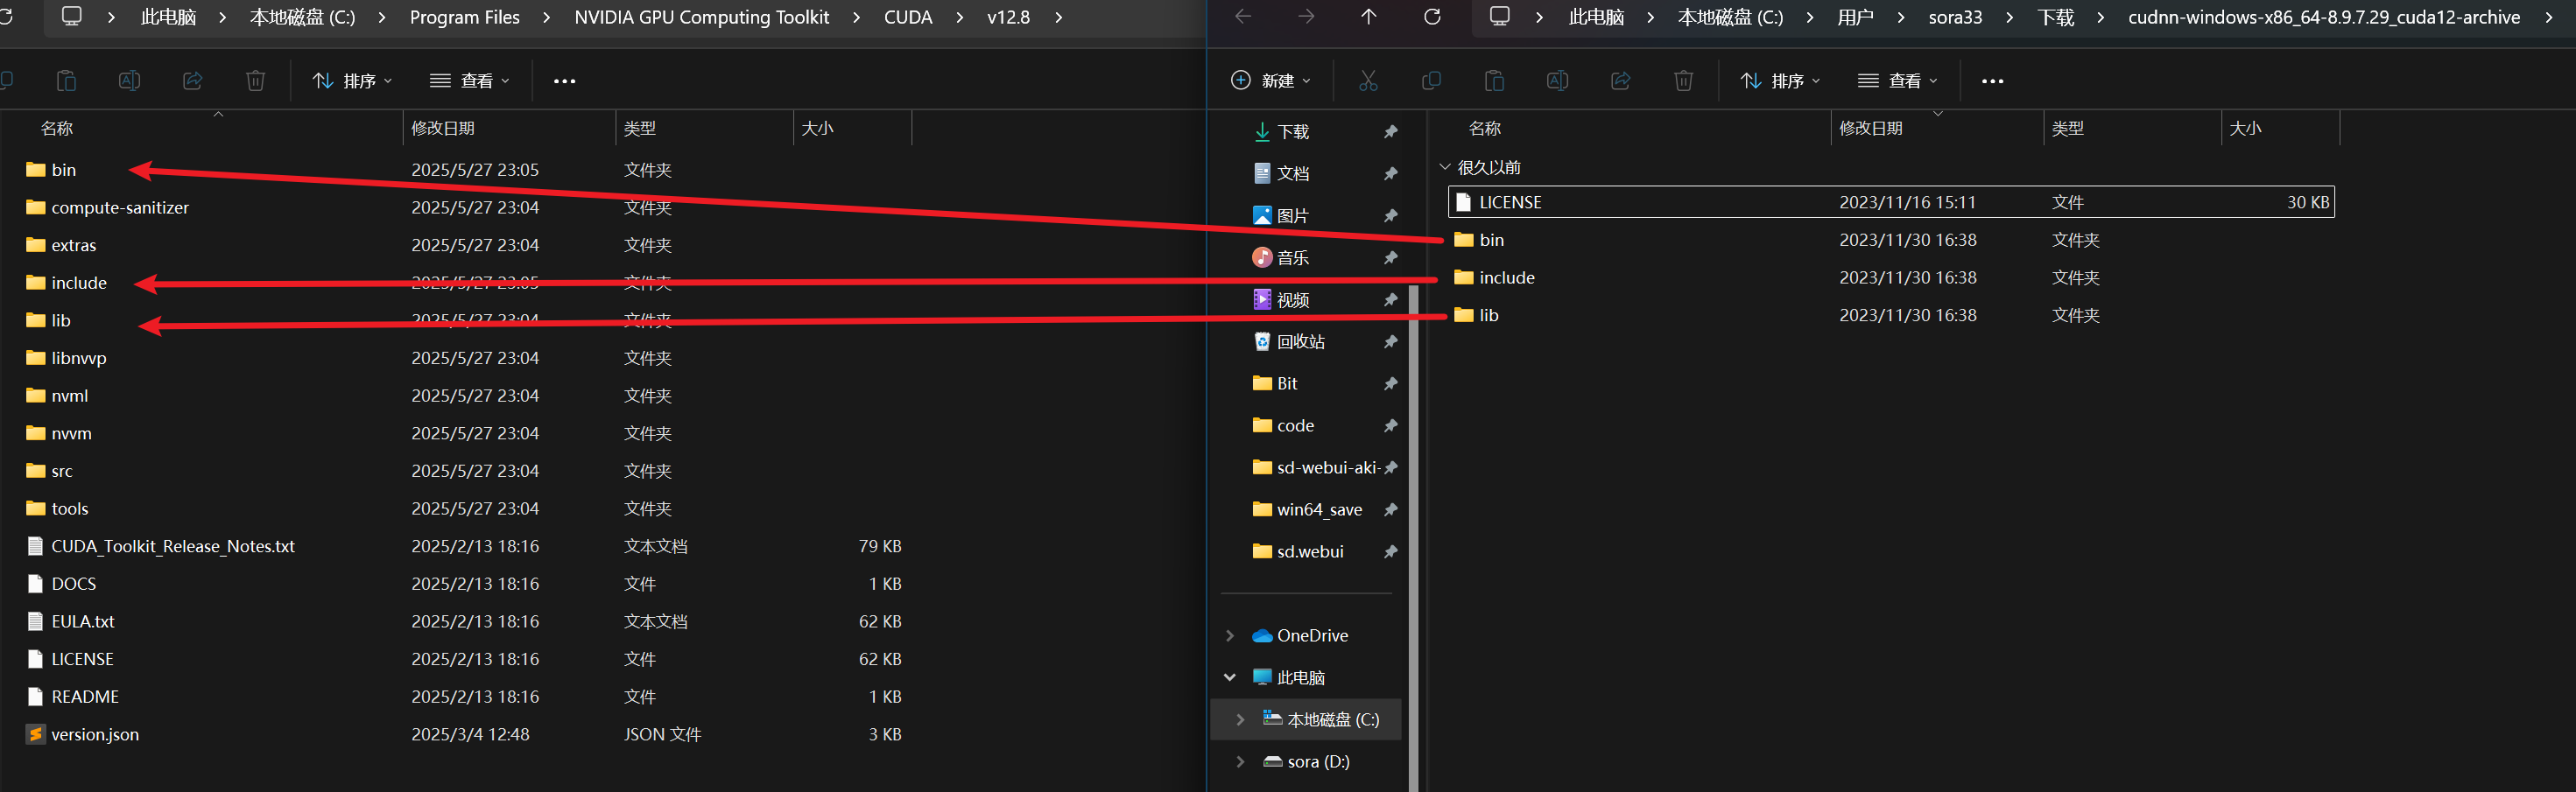Screen dimensions: 2576x792
Task: Collapse the 很久以前 file group
Action: pyautogui.click(x=1444, y=167)
